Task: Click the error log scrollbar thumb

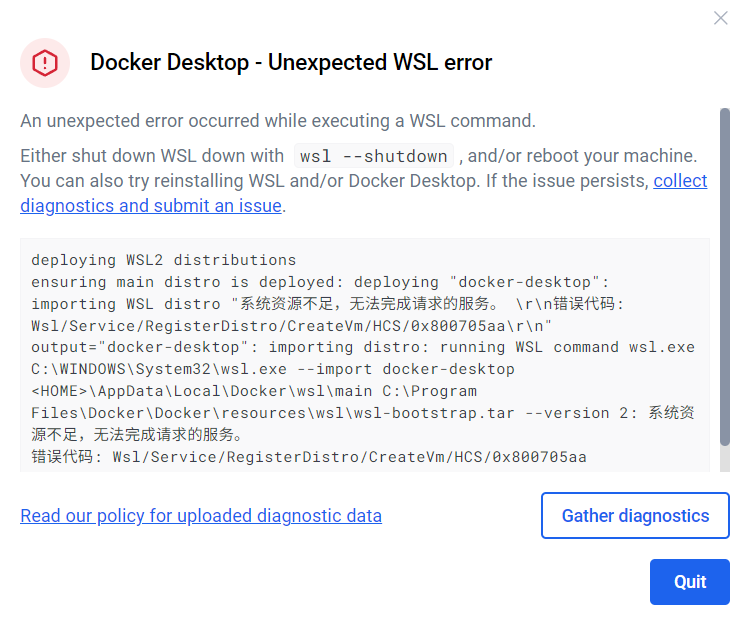Action: pos(725,277)
